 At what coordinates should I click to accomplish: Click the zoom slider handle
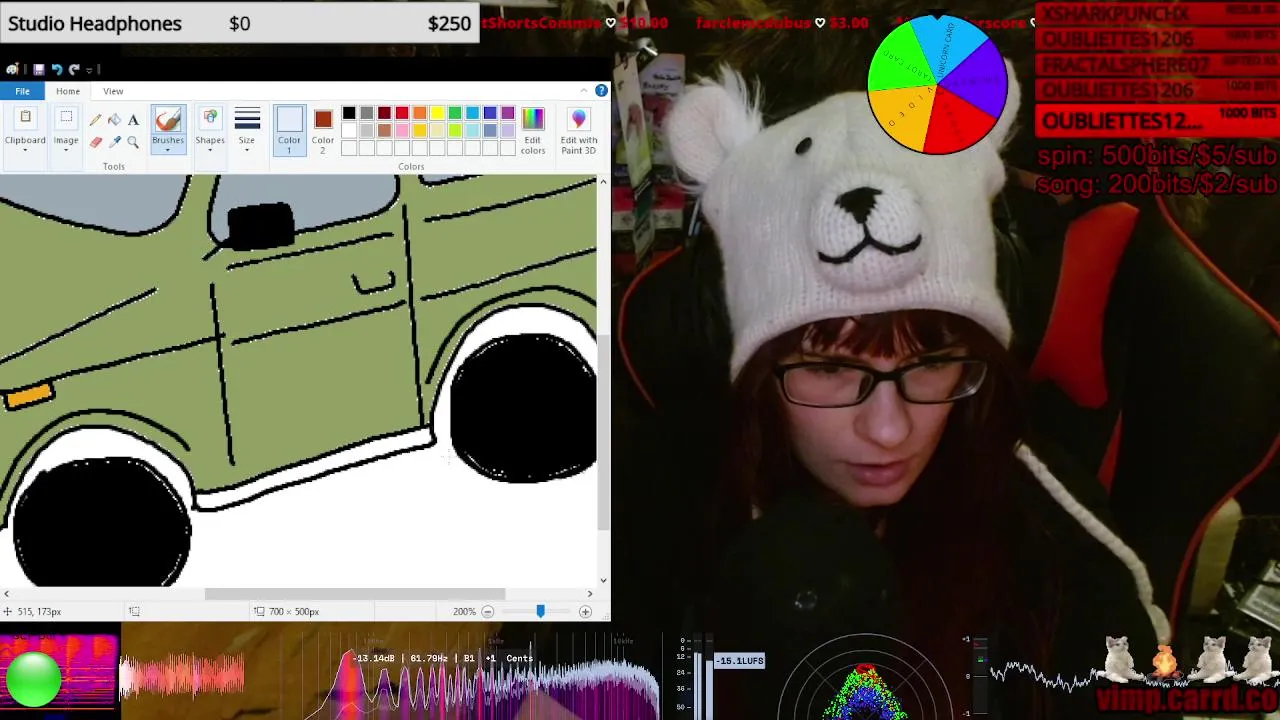click(x=540, y=611)
